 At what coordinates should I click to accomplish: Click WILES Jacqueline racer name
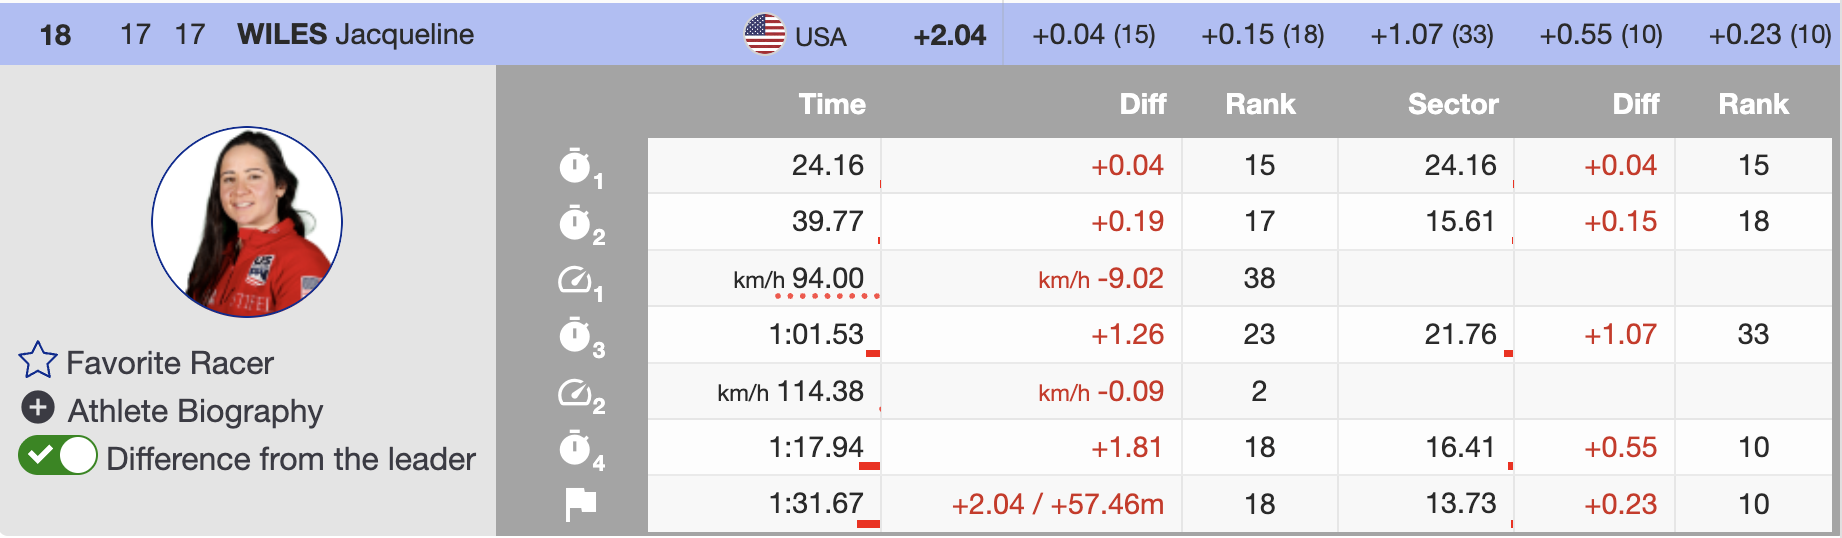[x=355, y=34]
